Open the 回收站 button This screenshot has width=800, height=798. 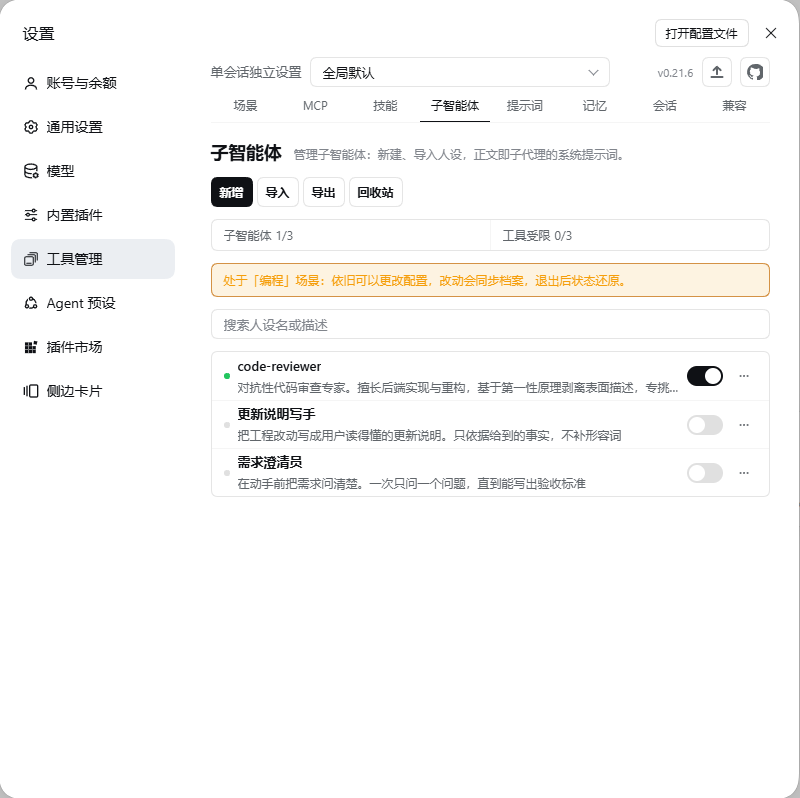pyautogui.click(x=376, y=192)
